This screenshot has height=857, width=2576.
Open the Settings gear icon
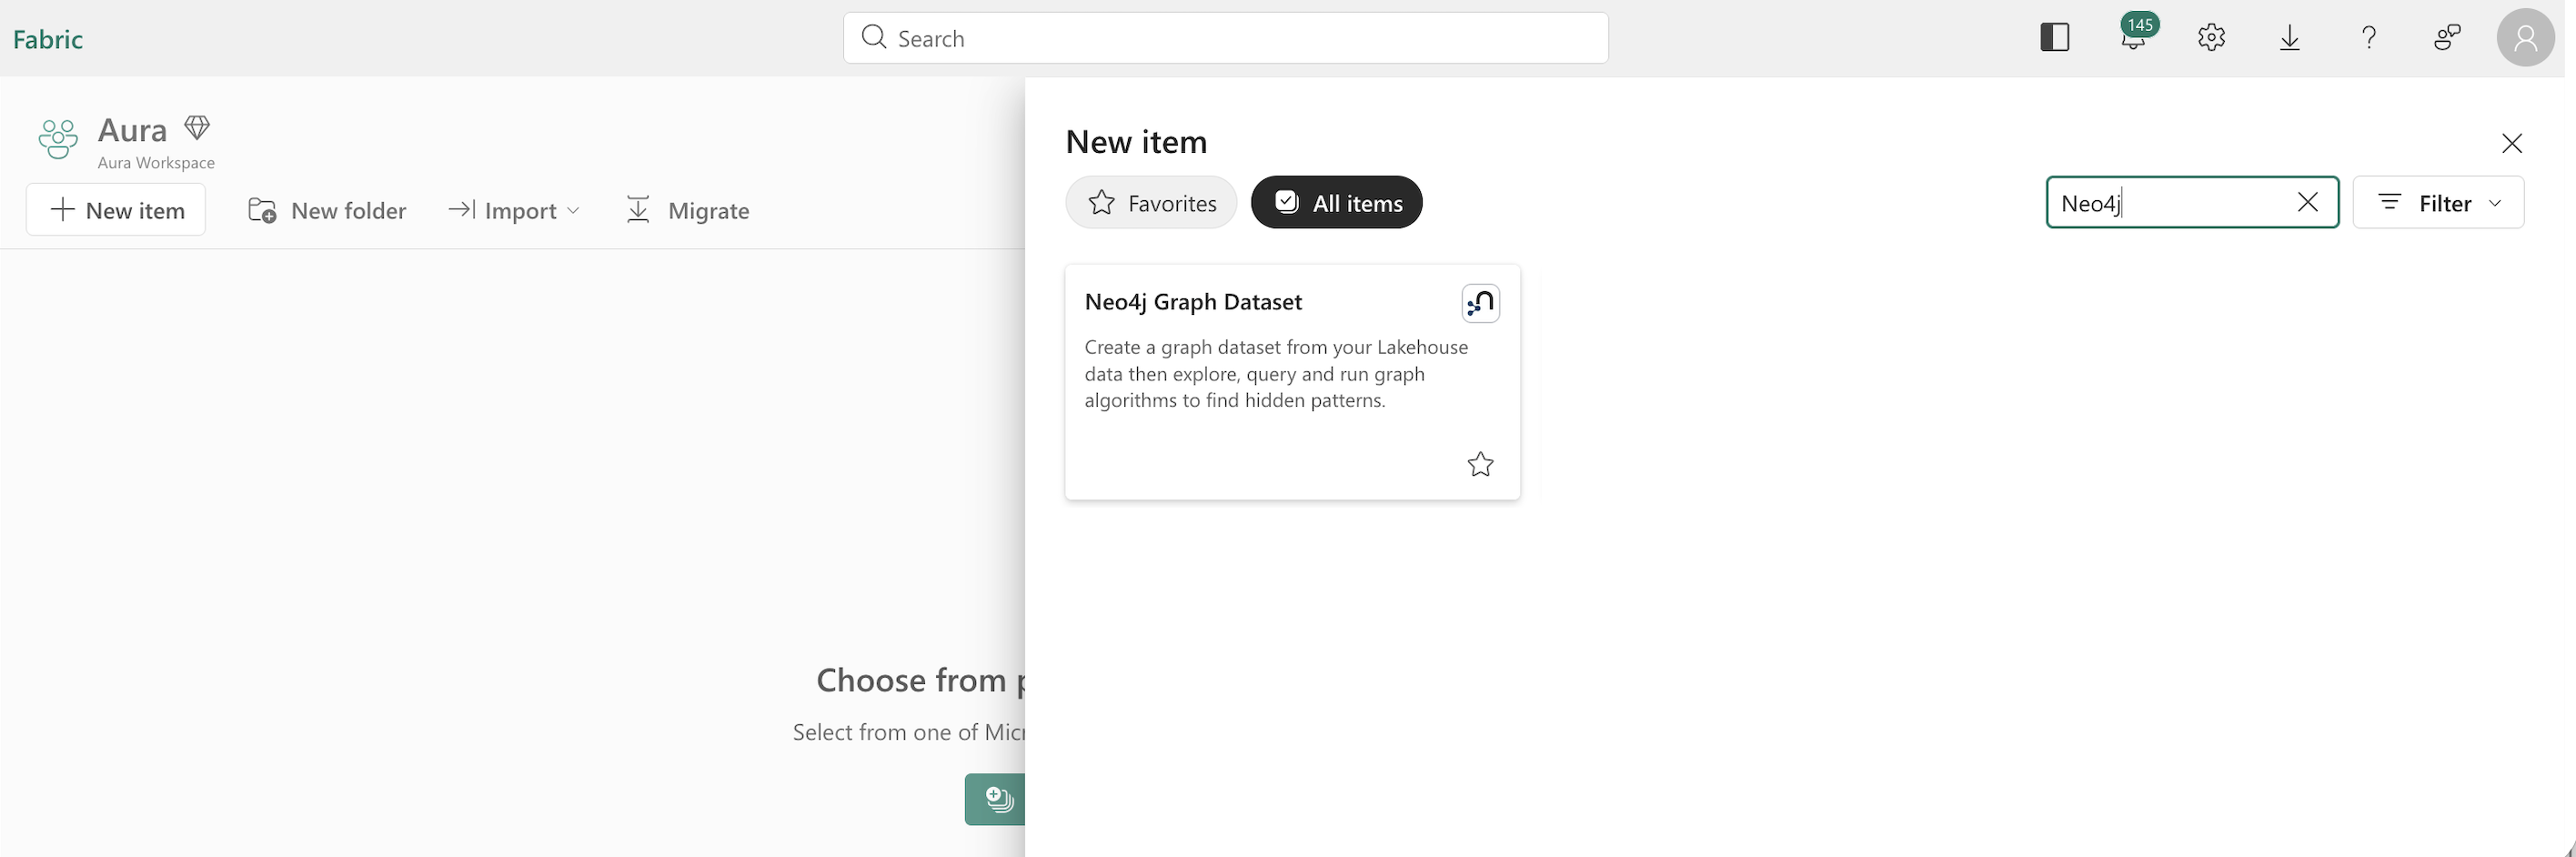[2211, 38]
